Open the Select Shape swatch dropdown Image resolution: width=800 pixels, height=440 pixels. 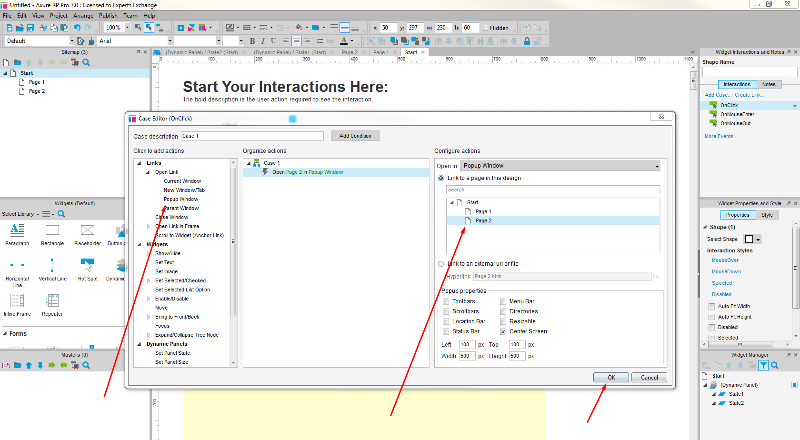758,239
